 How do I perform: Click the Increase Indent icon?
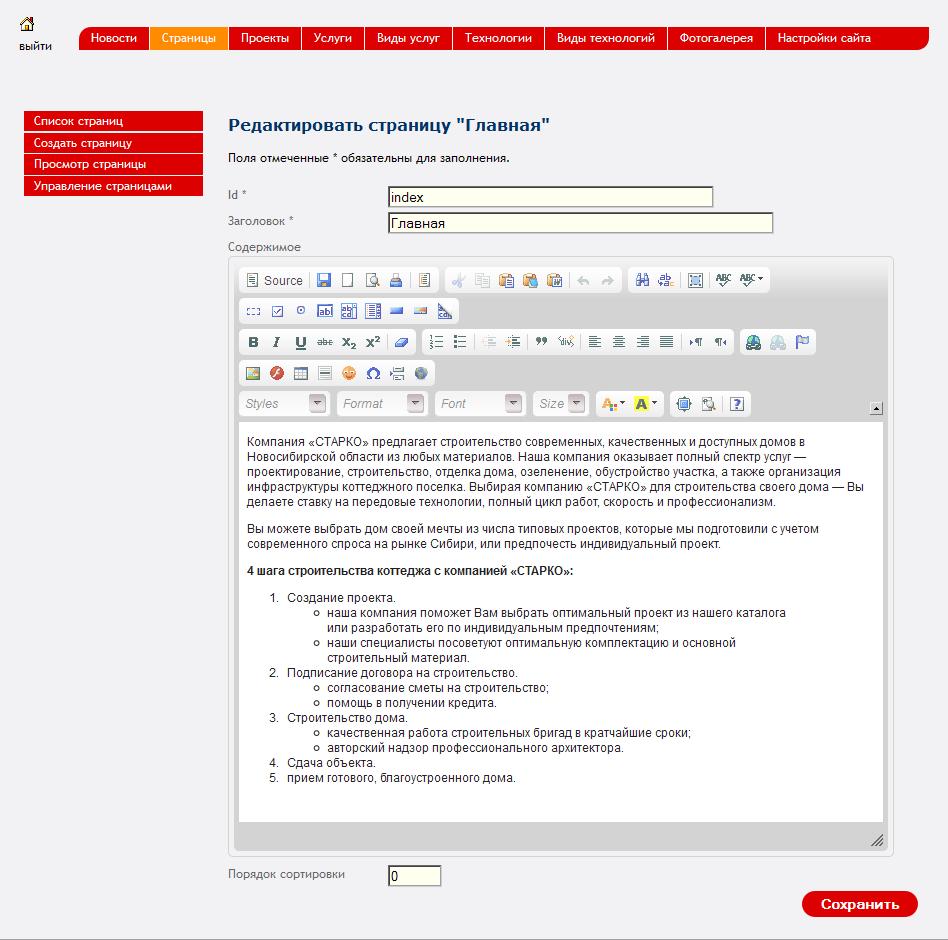click(x=513, y=342)
